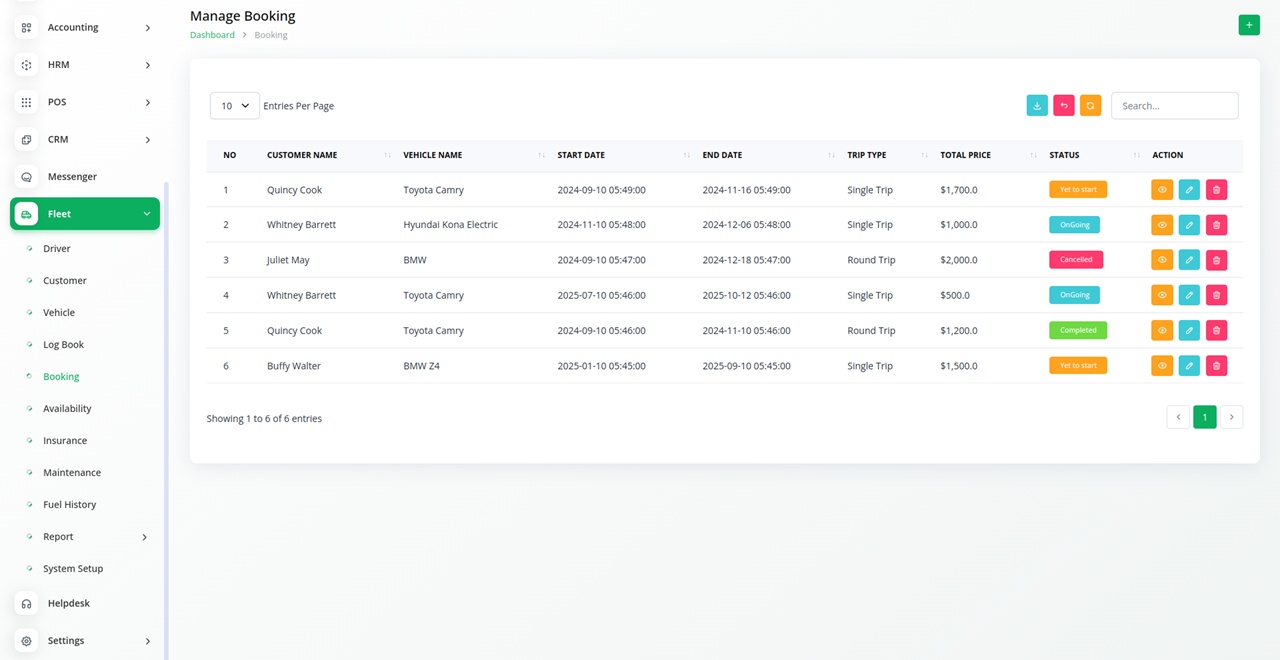Click the Messenger chat icon

pyautogui.click(x=26, y=177)
